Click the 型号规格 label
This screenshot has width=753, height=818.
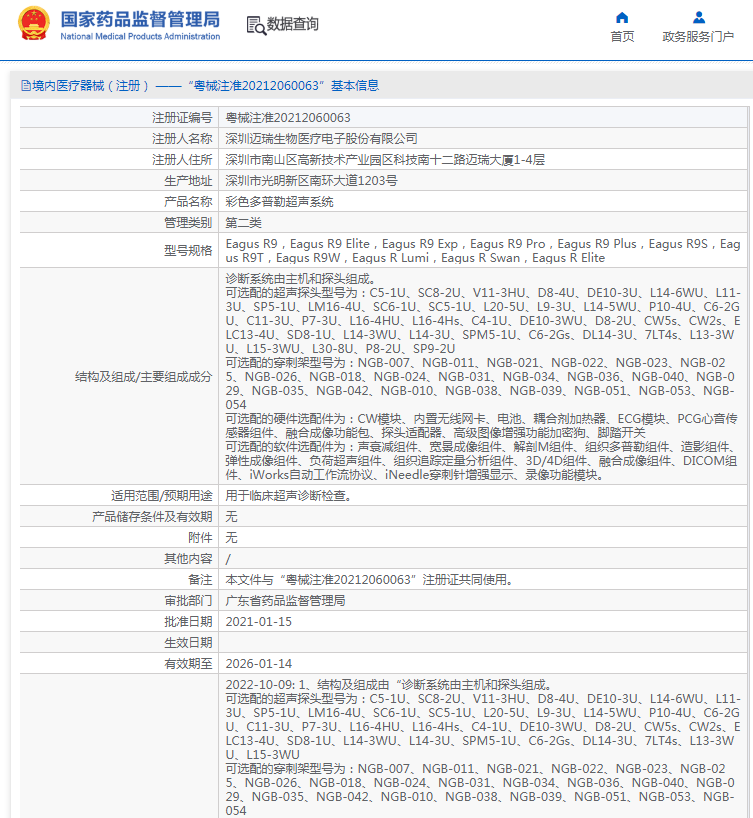point(188,251)
